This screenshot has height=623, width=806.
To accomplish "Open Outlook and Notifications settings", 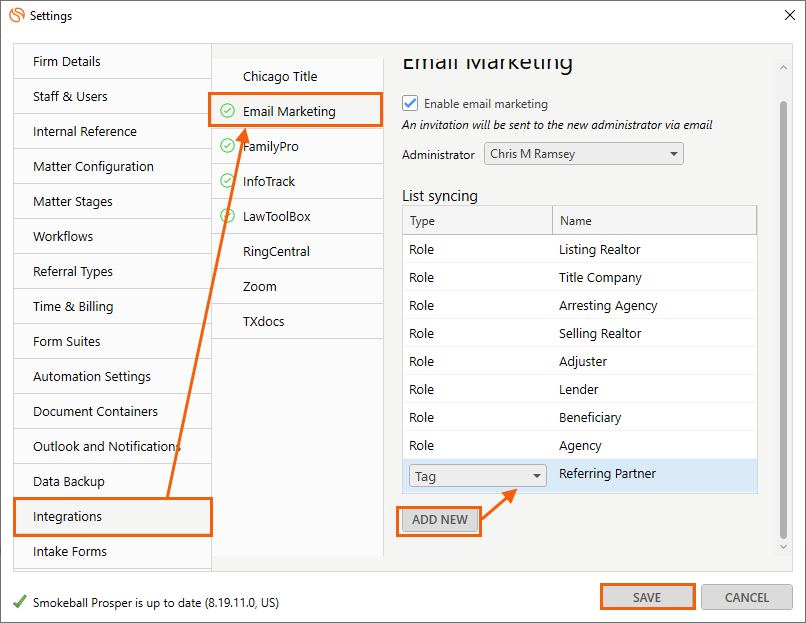I will (113, 446).
